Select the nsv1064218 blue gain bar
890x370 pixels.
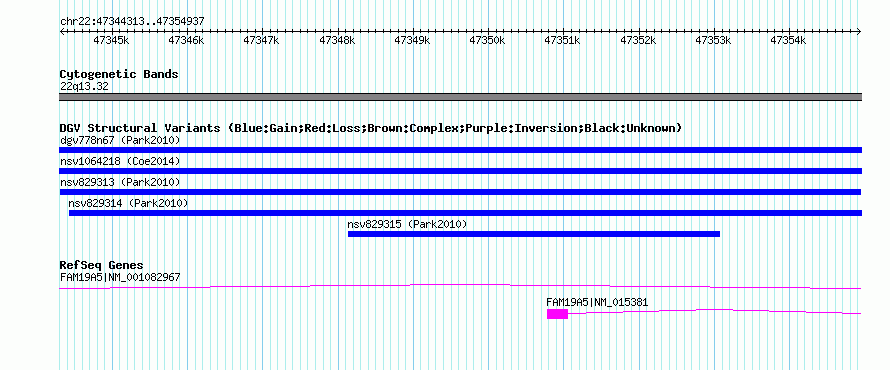tap(460, 171)
